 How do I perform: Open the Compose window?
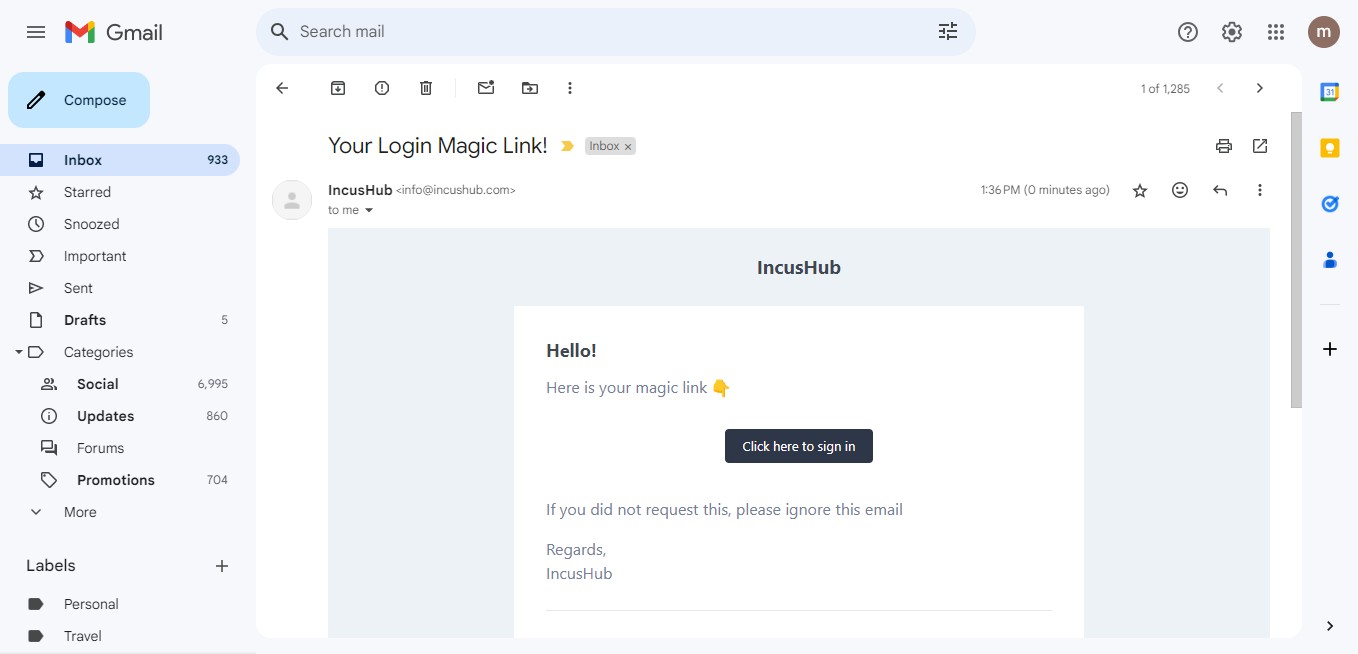click(78, 100)
